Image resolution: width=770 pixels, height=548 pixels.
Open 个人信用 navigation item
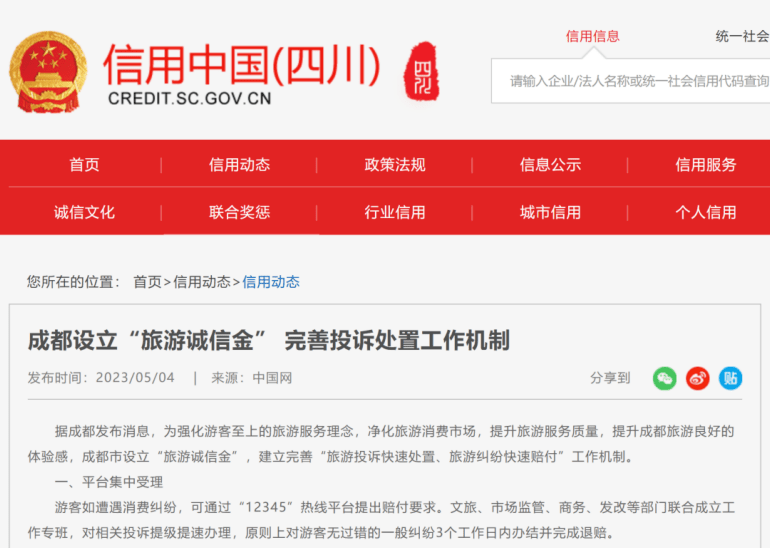point(706,212)
